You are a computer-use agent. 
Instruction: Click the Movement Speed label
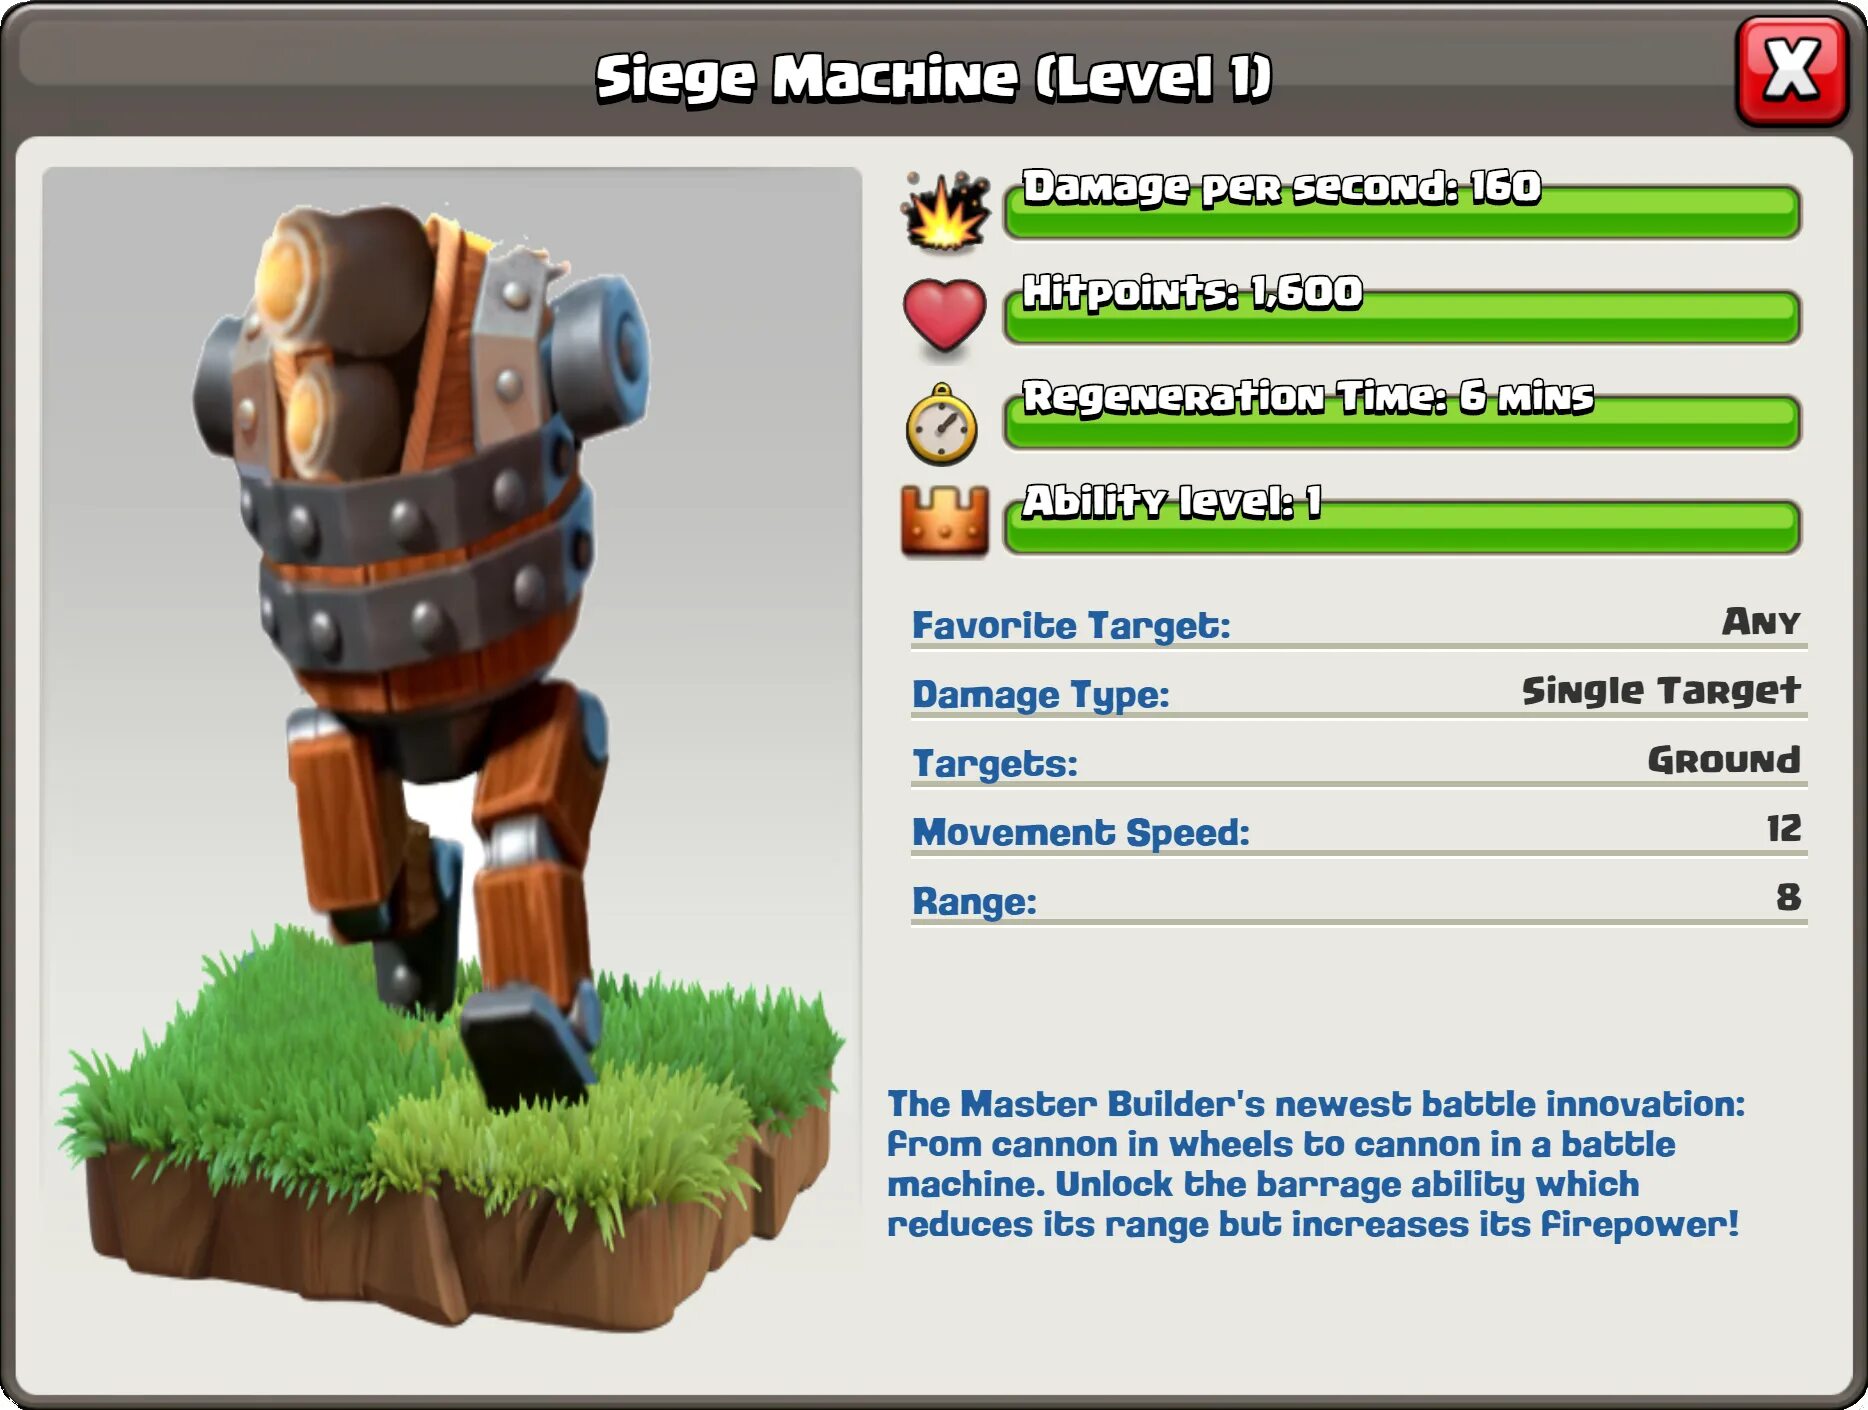pyautogui.click(x=1081, y=832)
